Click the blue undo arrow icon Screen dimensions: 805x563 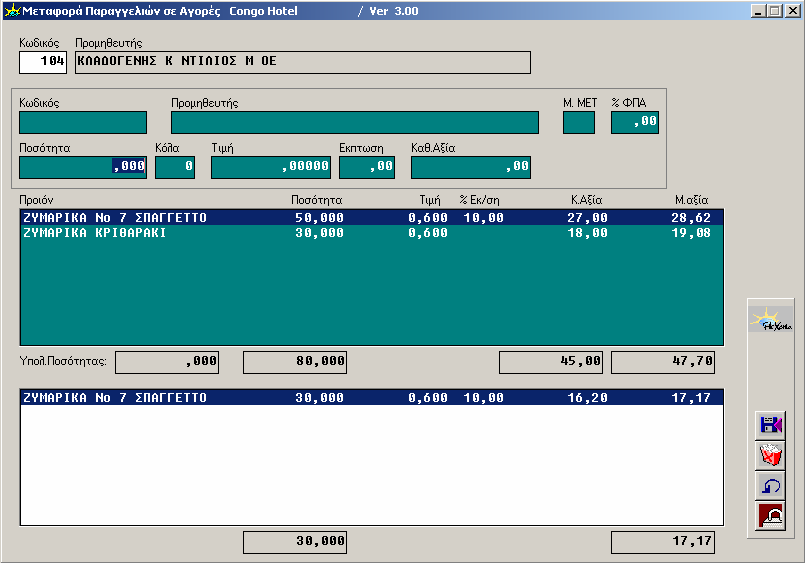770,486
